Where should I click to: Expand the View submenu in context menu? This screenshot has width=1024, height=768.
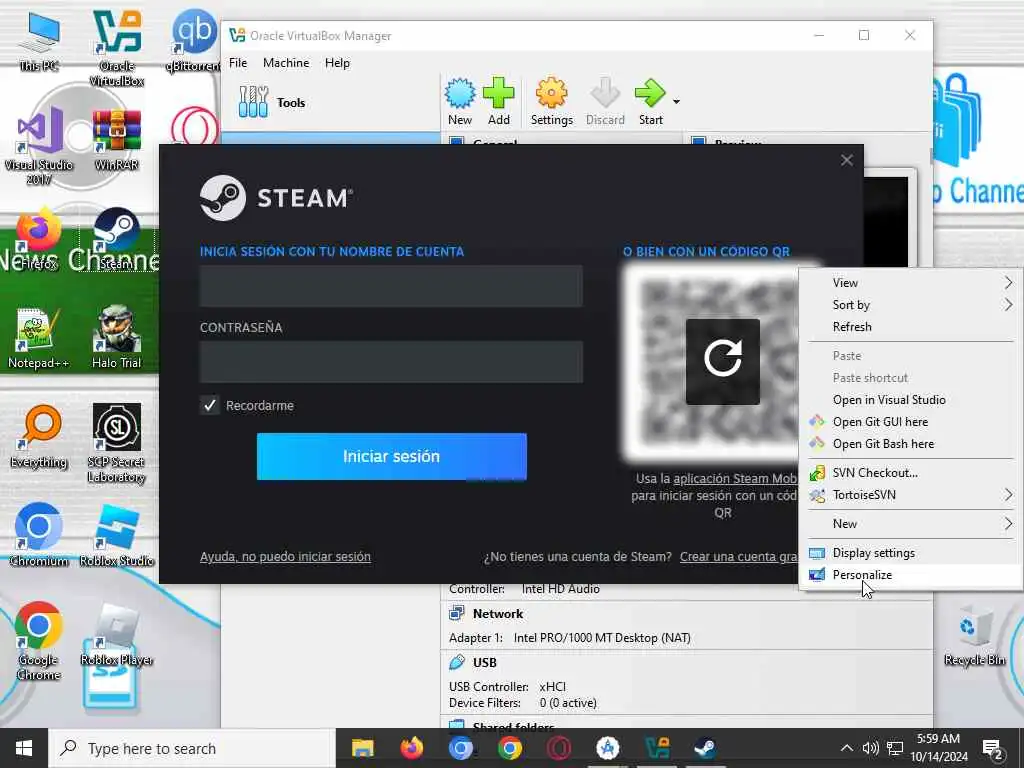tap(911, 283)
